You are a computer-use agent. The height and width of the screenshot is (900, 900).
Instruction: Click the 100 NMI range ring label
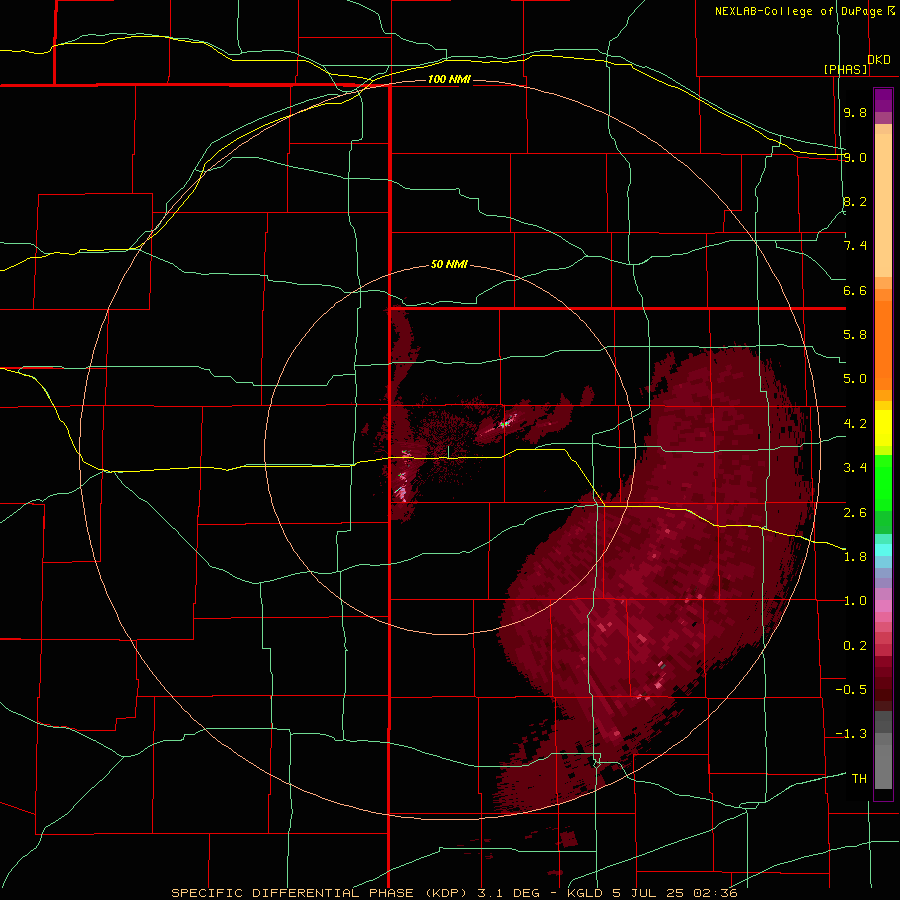(449, 79)
